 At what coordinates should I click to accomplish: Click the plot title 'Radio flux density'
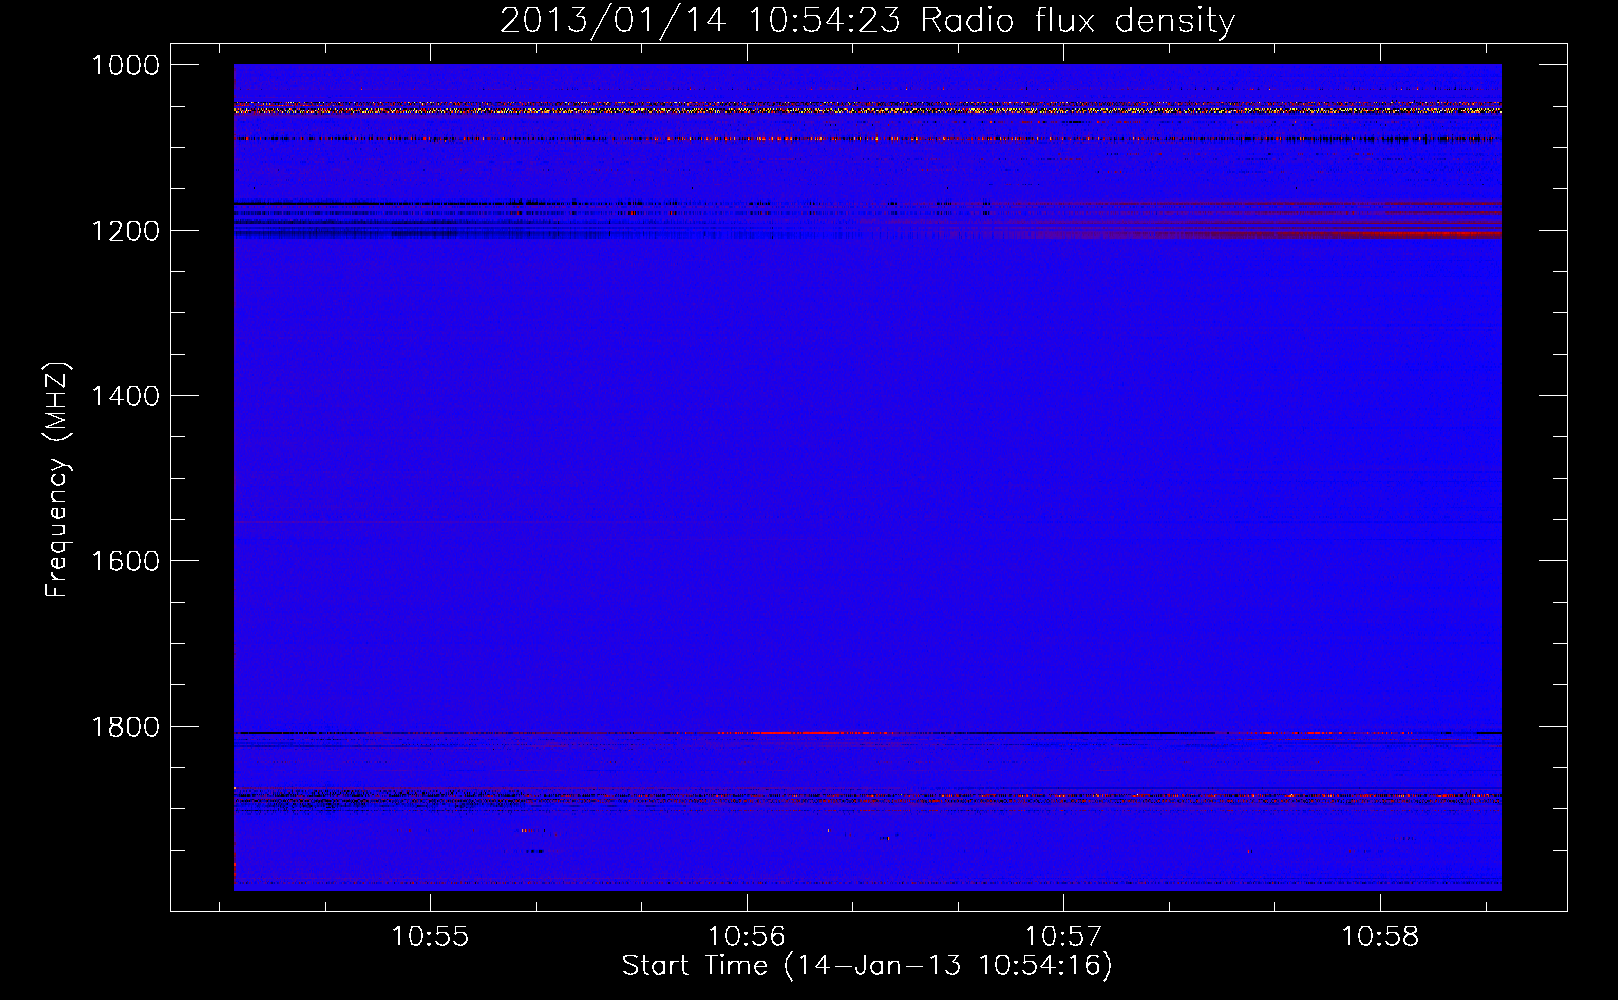click(x=1077, y=21)
